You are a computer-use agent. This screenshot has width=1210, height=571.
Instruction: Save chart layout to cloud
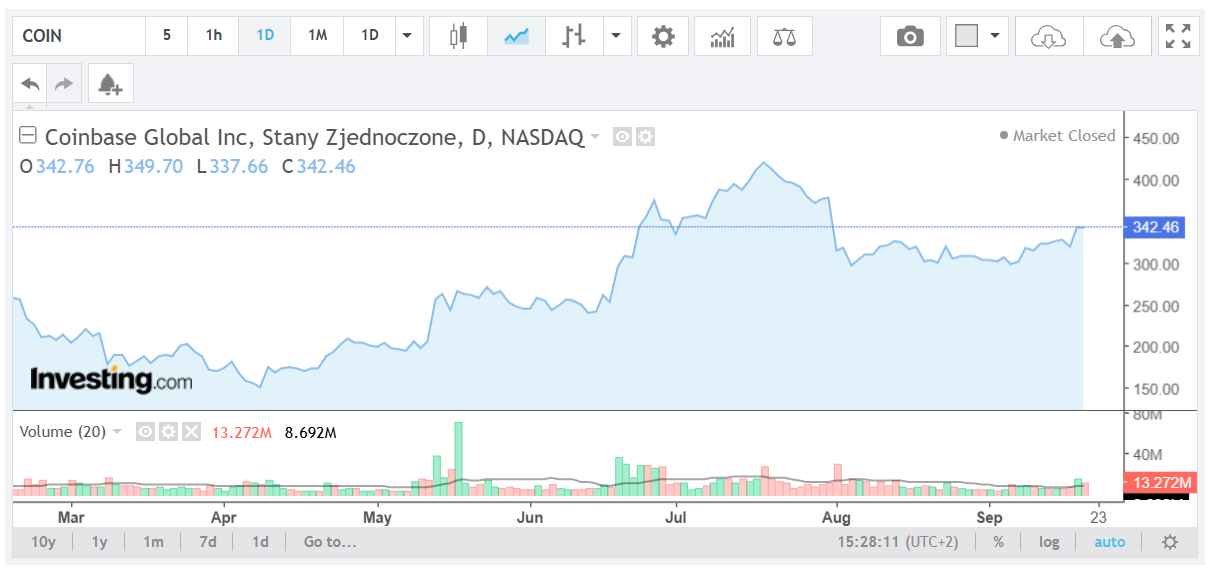(x=1117, y=36)
